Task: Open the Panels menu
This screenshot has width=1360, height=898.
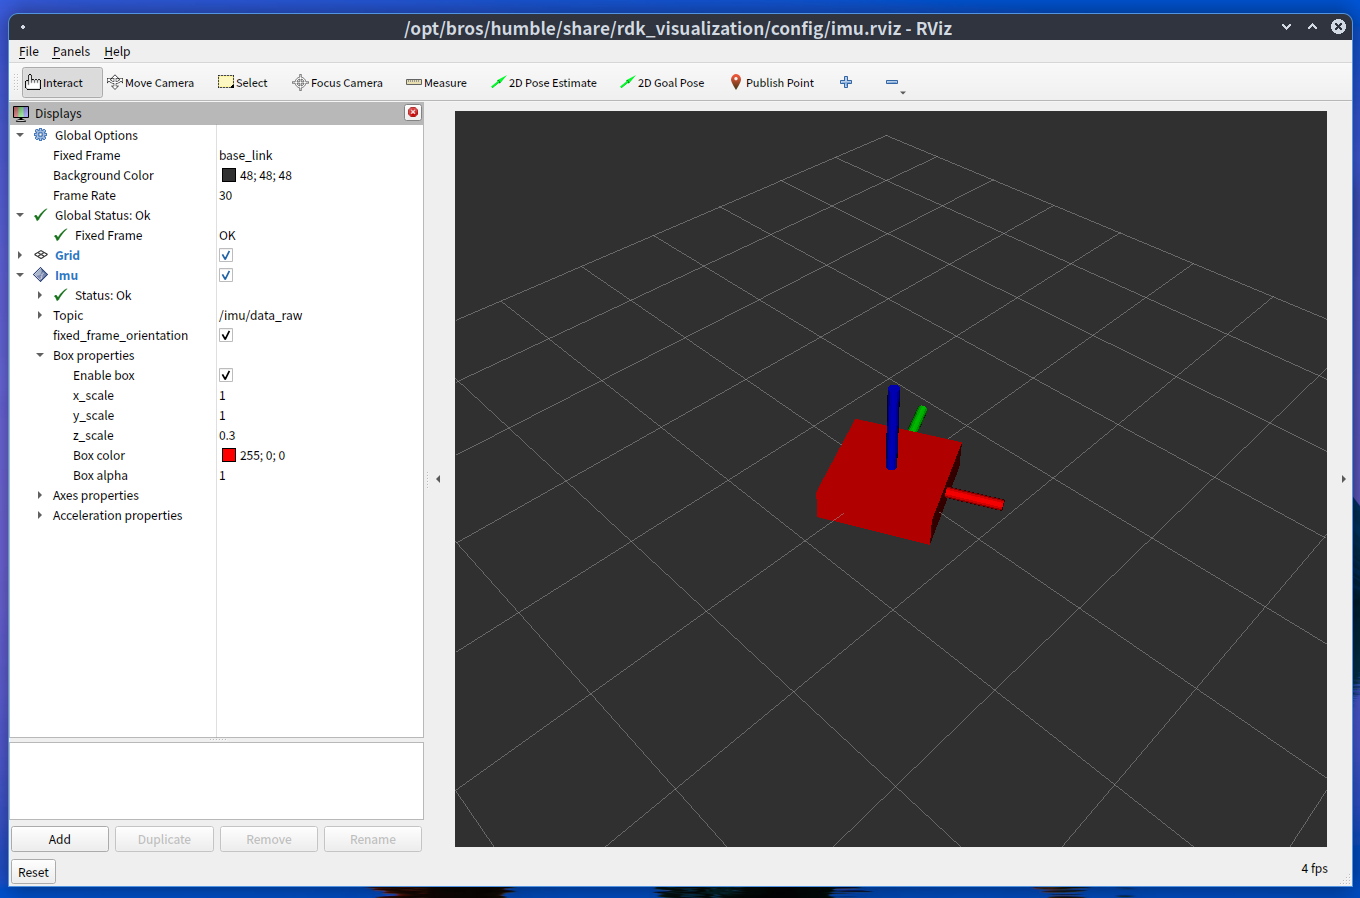Action: 71,52
